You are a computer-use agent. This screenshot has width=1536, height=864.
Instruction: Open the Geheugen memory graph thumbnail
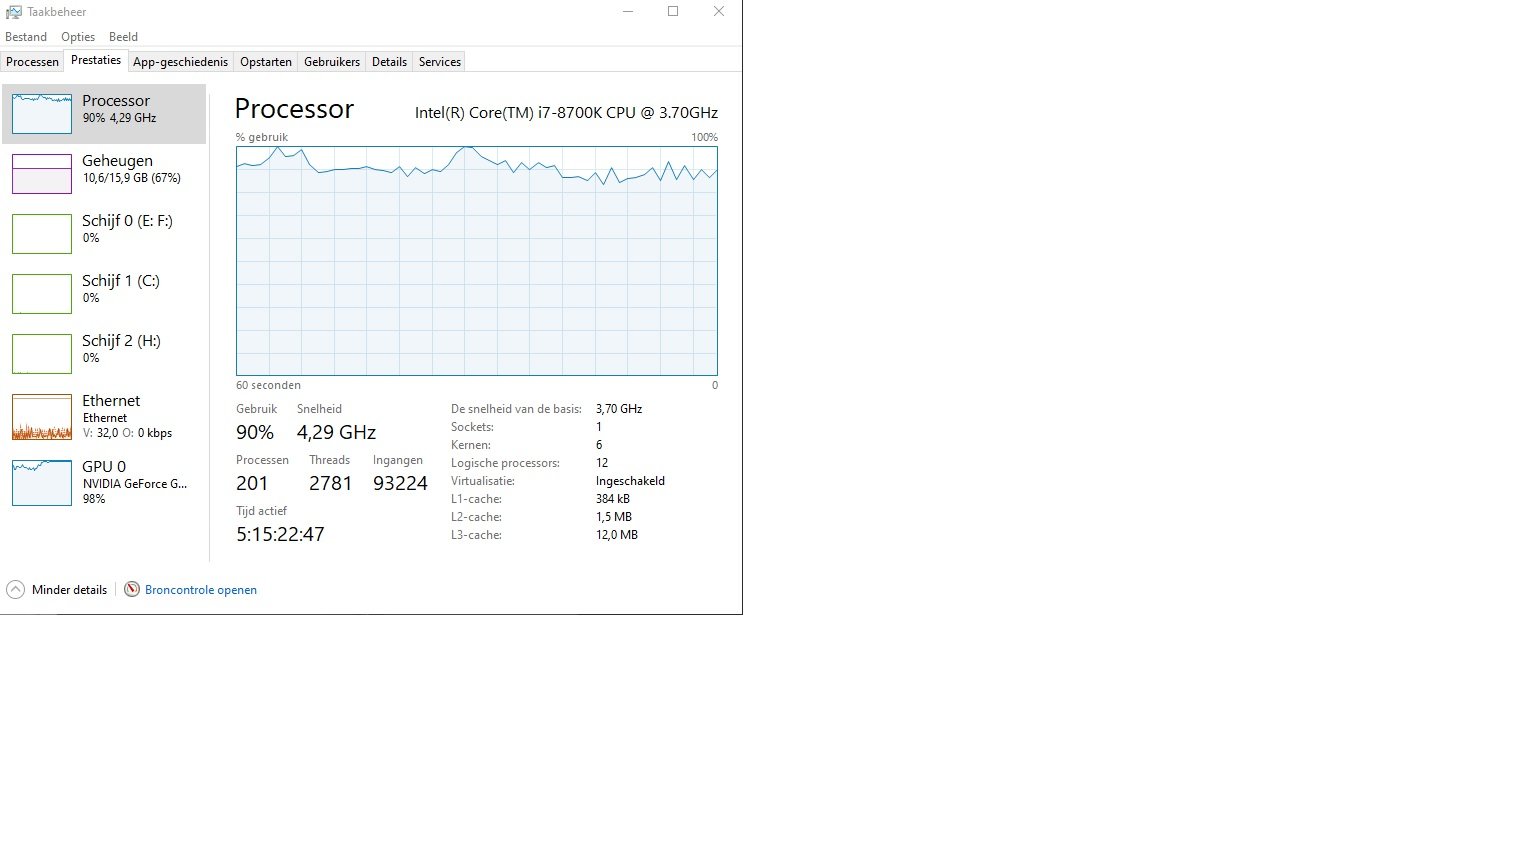click(42, 174)
